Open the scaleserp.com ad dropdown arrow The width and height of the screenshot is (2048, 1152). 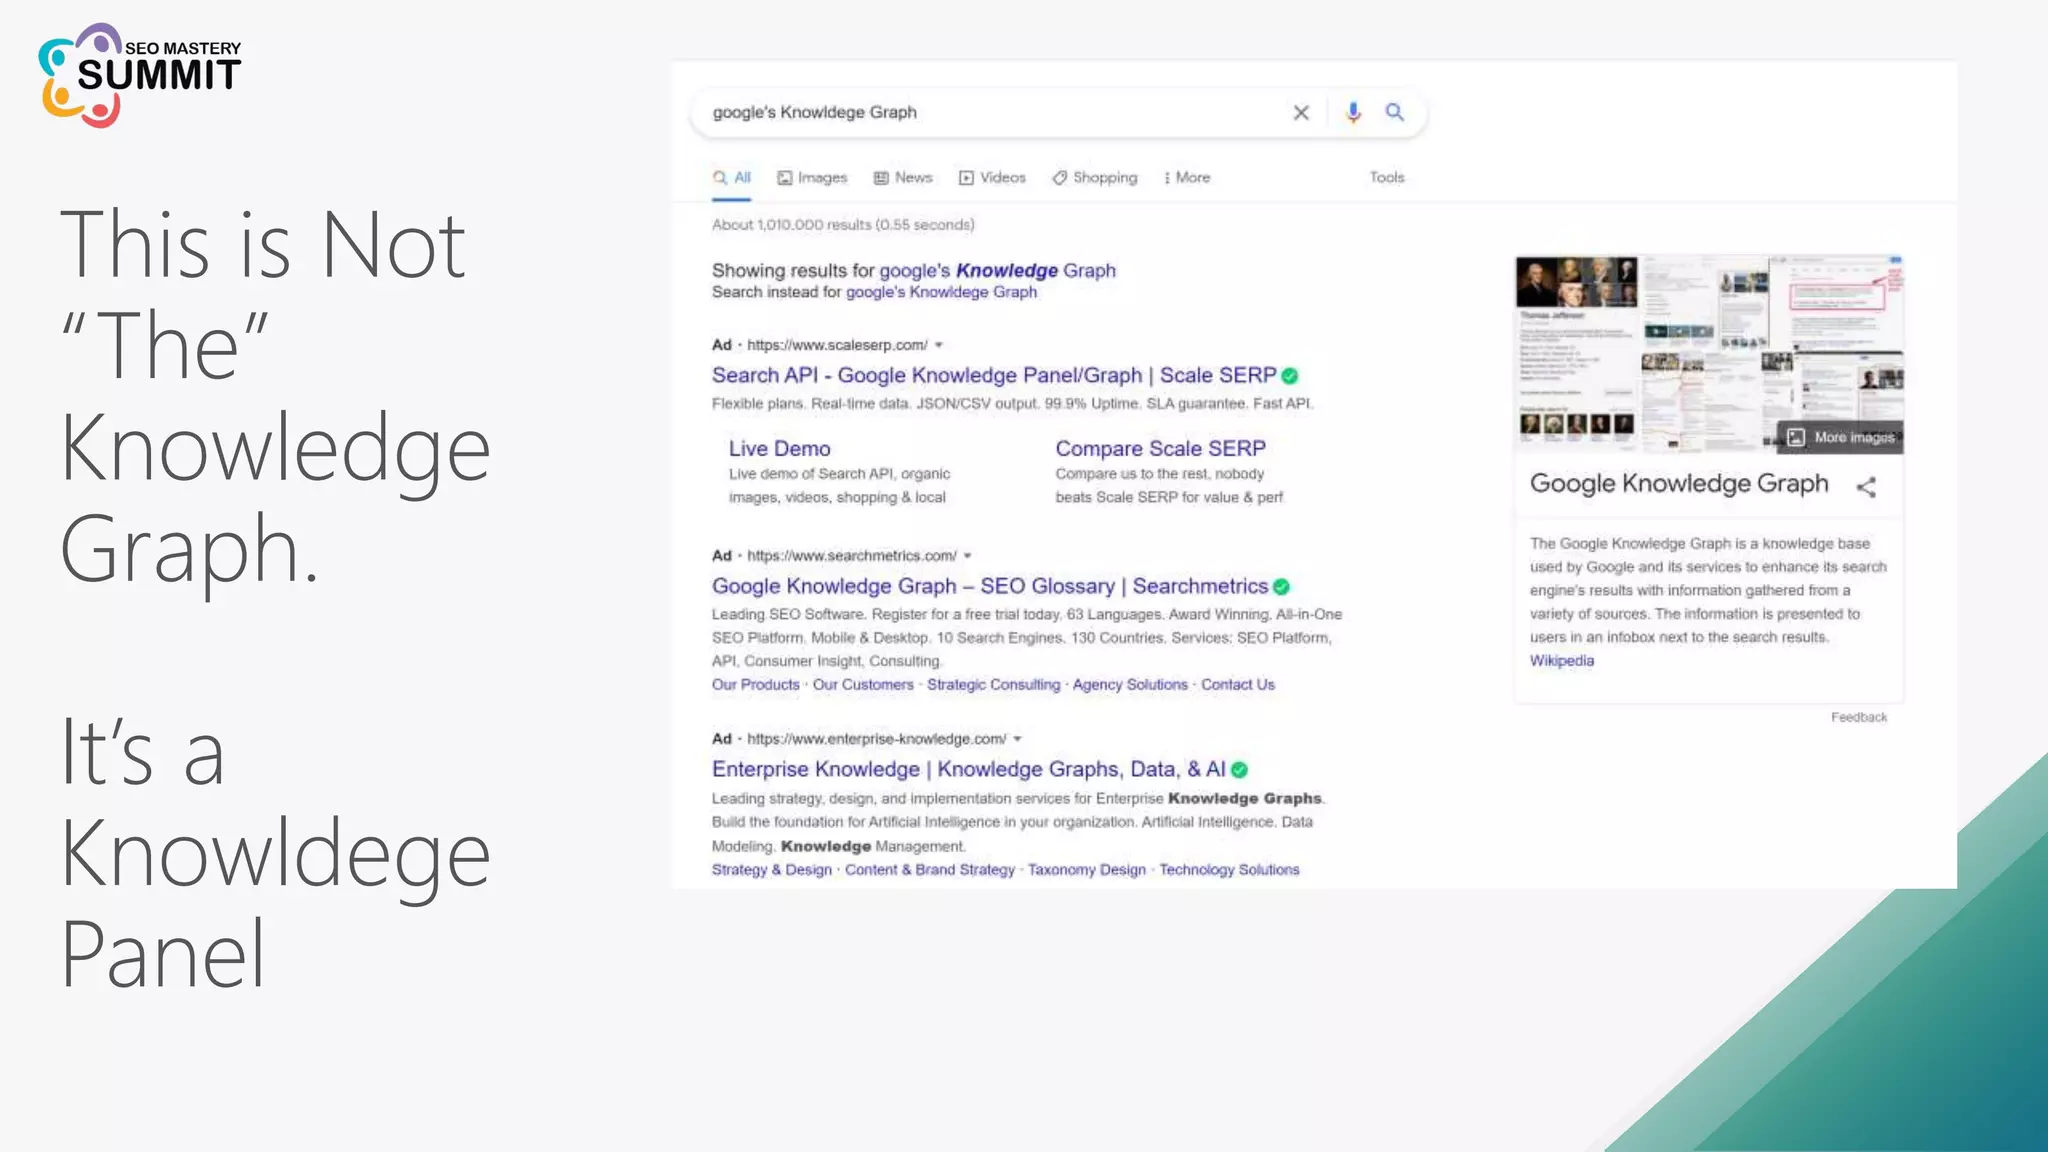point(938,345)
